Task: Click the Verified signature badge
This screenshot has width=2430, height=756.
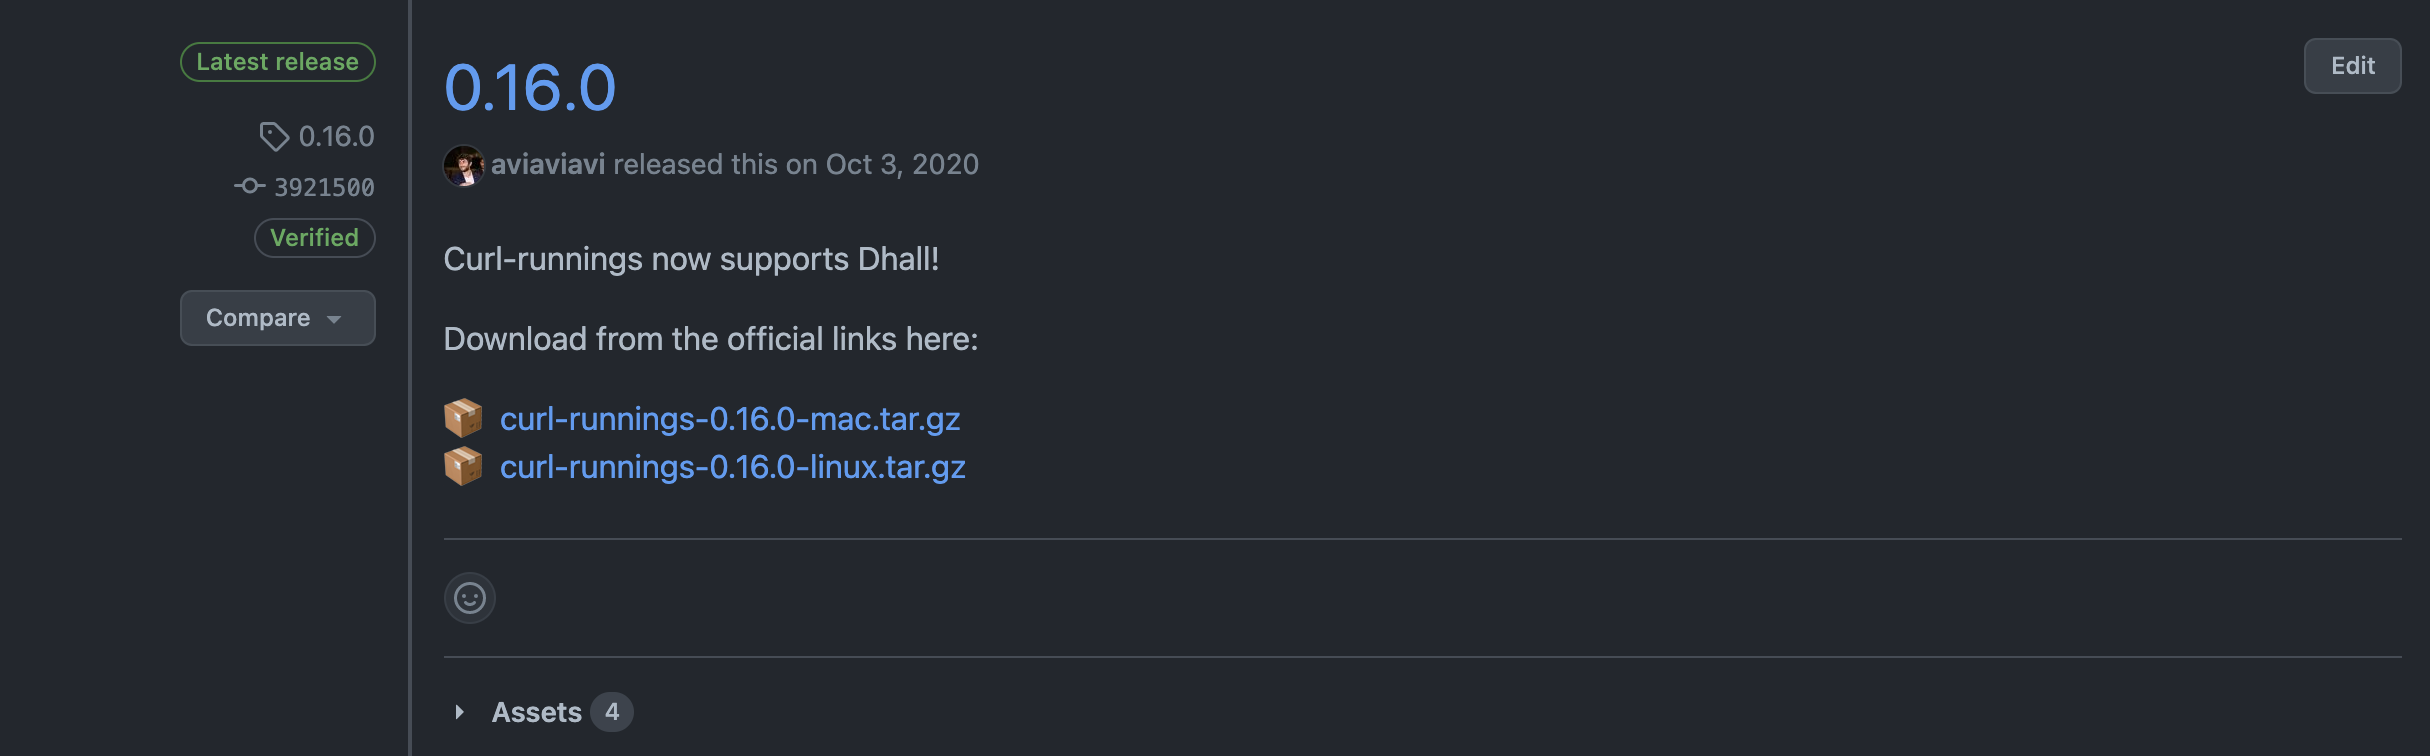Action: click(314, 238)
